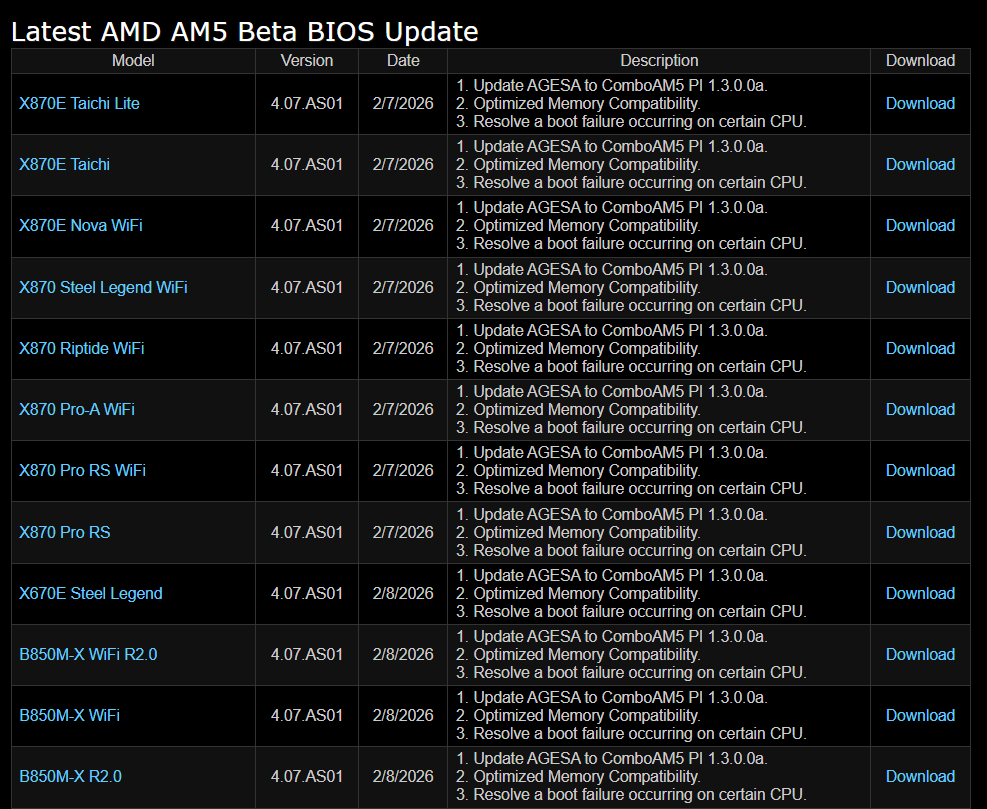Viewport: 987px width, 809px height.
Task: Download BIOS for X870 Pro-A WiFi
Action: 920,409
